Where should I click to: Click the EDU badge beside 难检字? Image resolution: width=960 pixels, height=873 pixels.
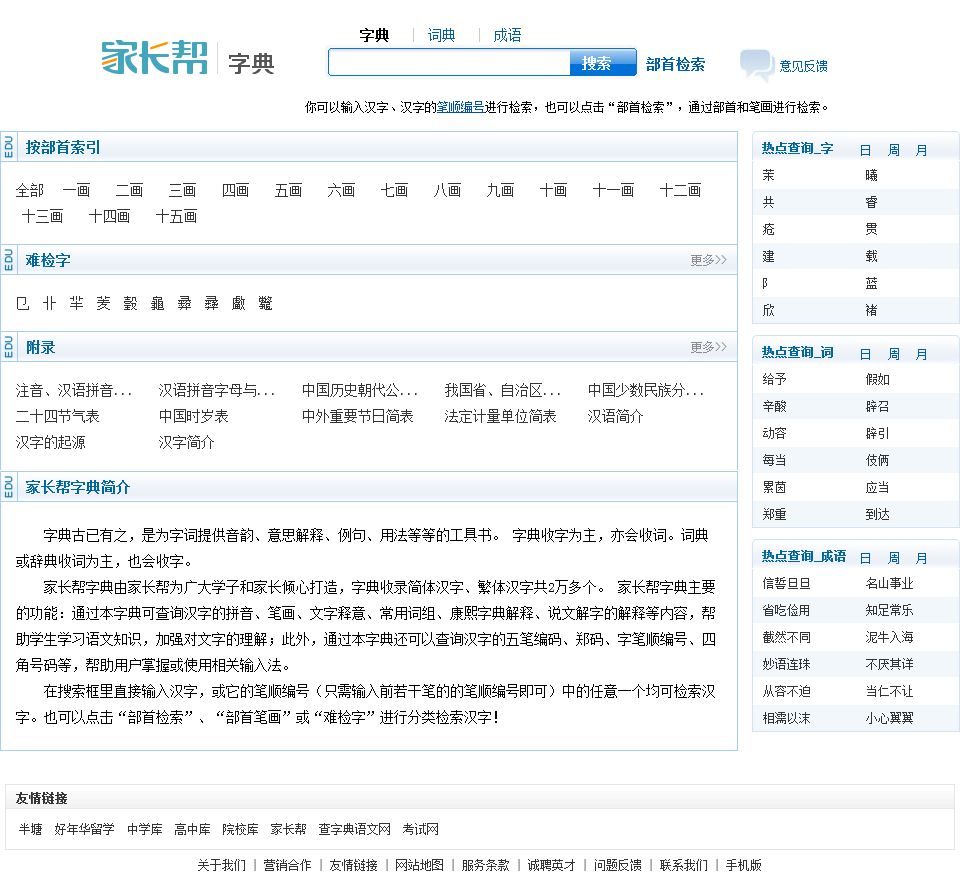pyautogui.click(x=9, y=260)
